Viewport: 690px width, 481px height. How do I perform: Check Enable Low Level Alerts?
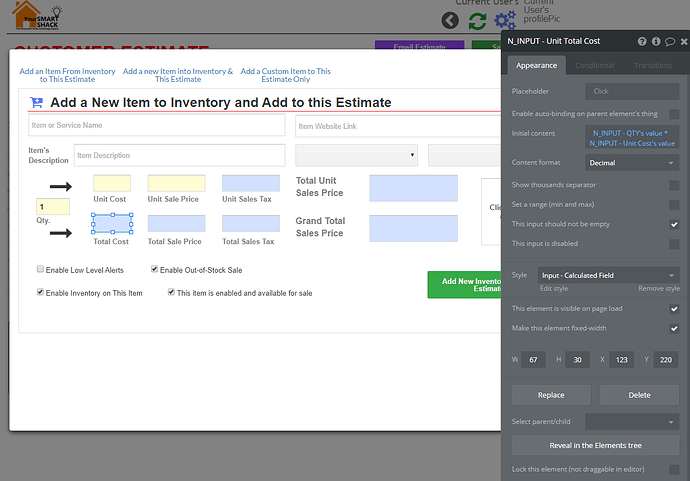click(x=40, y=269)
